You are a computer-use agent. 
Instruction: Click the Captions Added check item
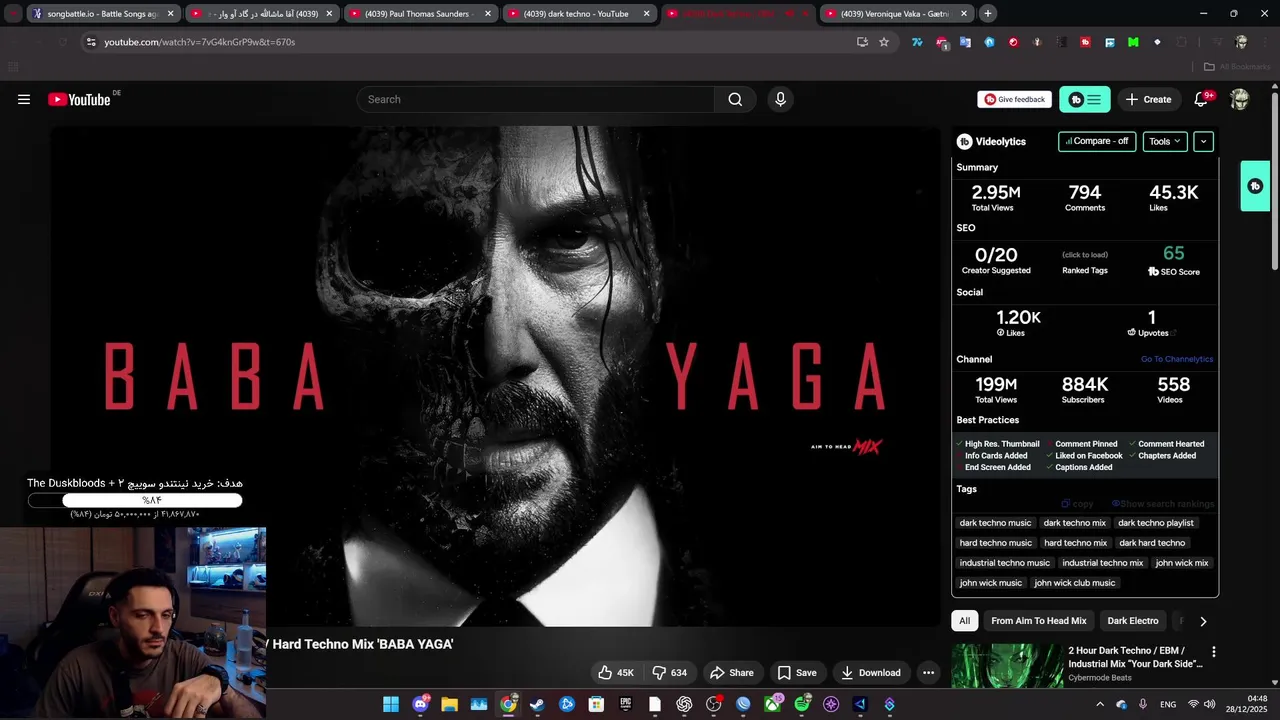1080,467
